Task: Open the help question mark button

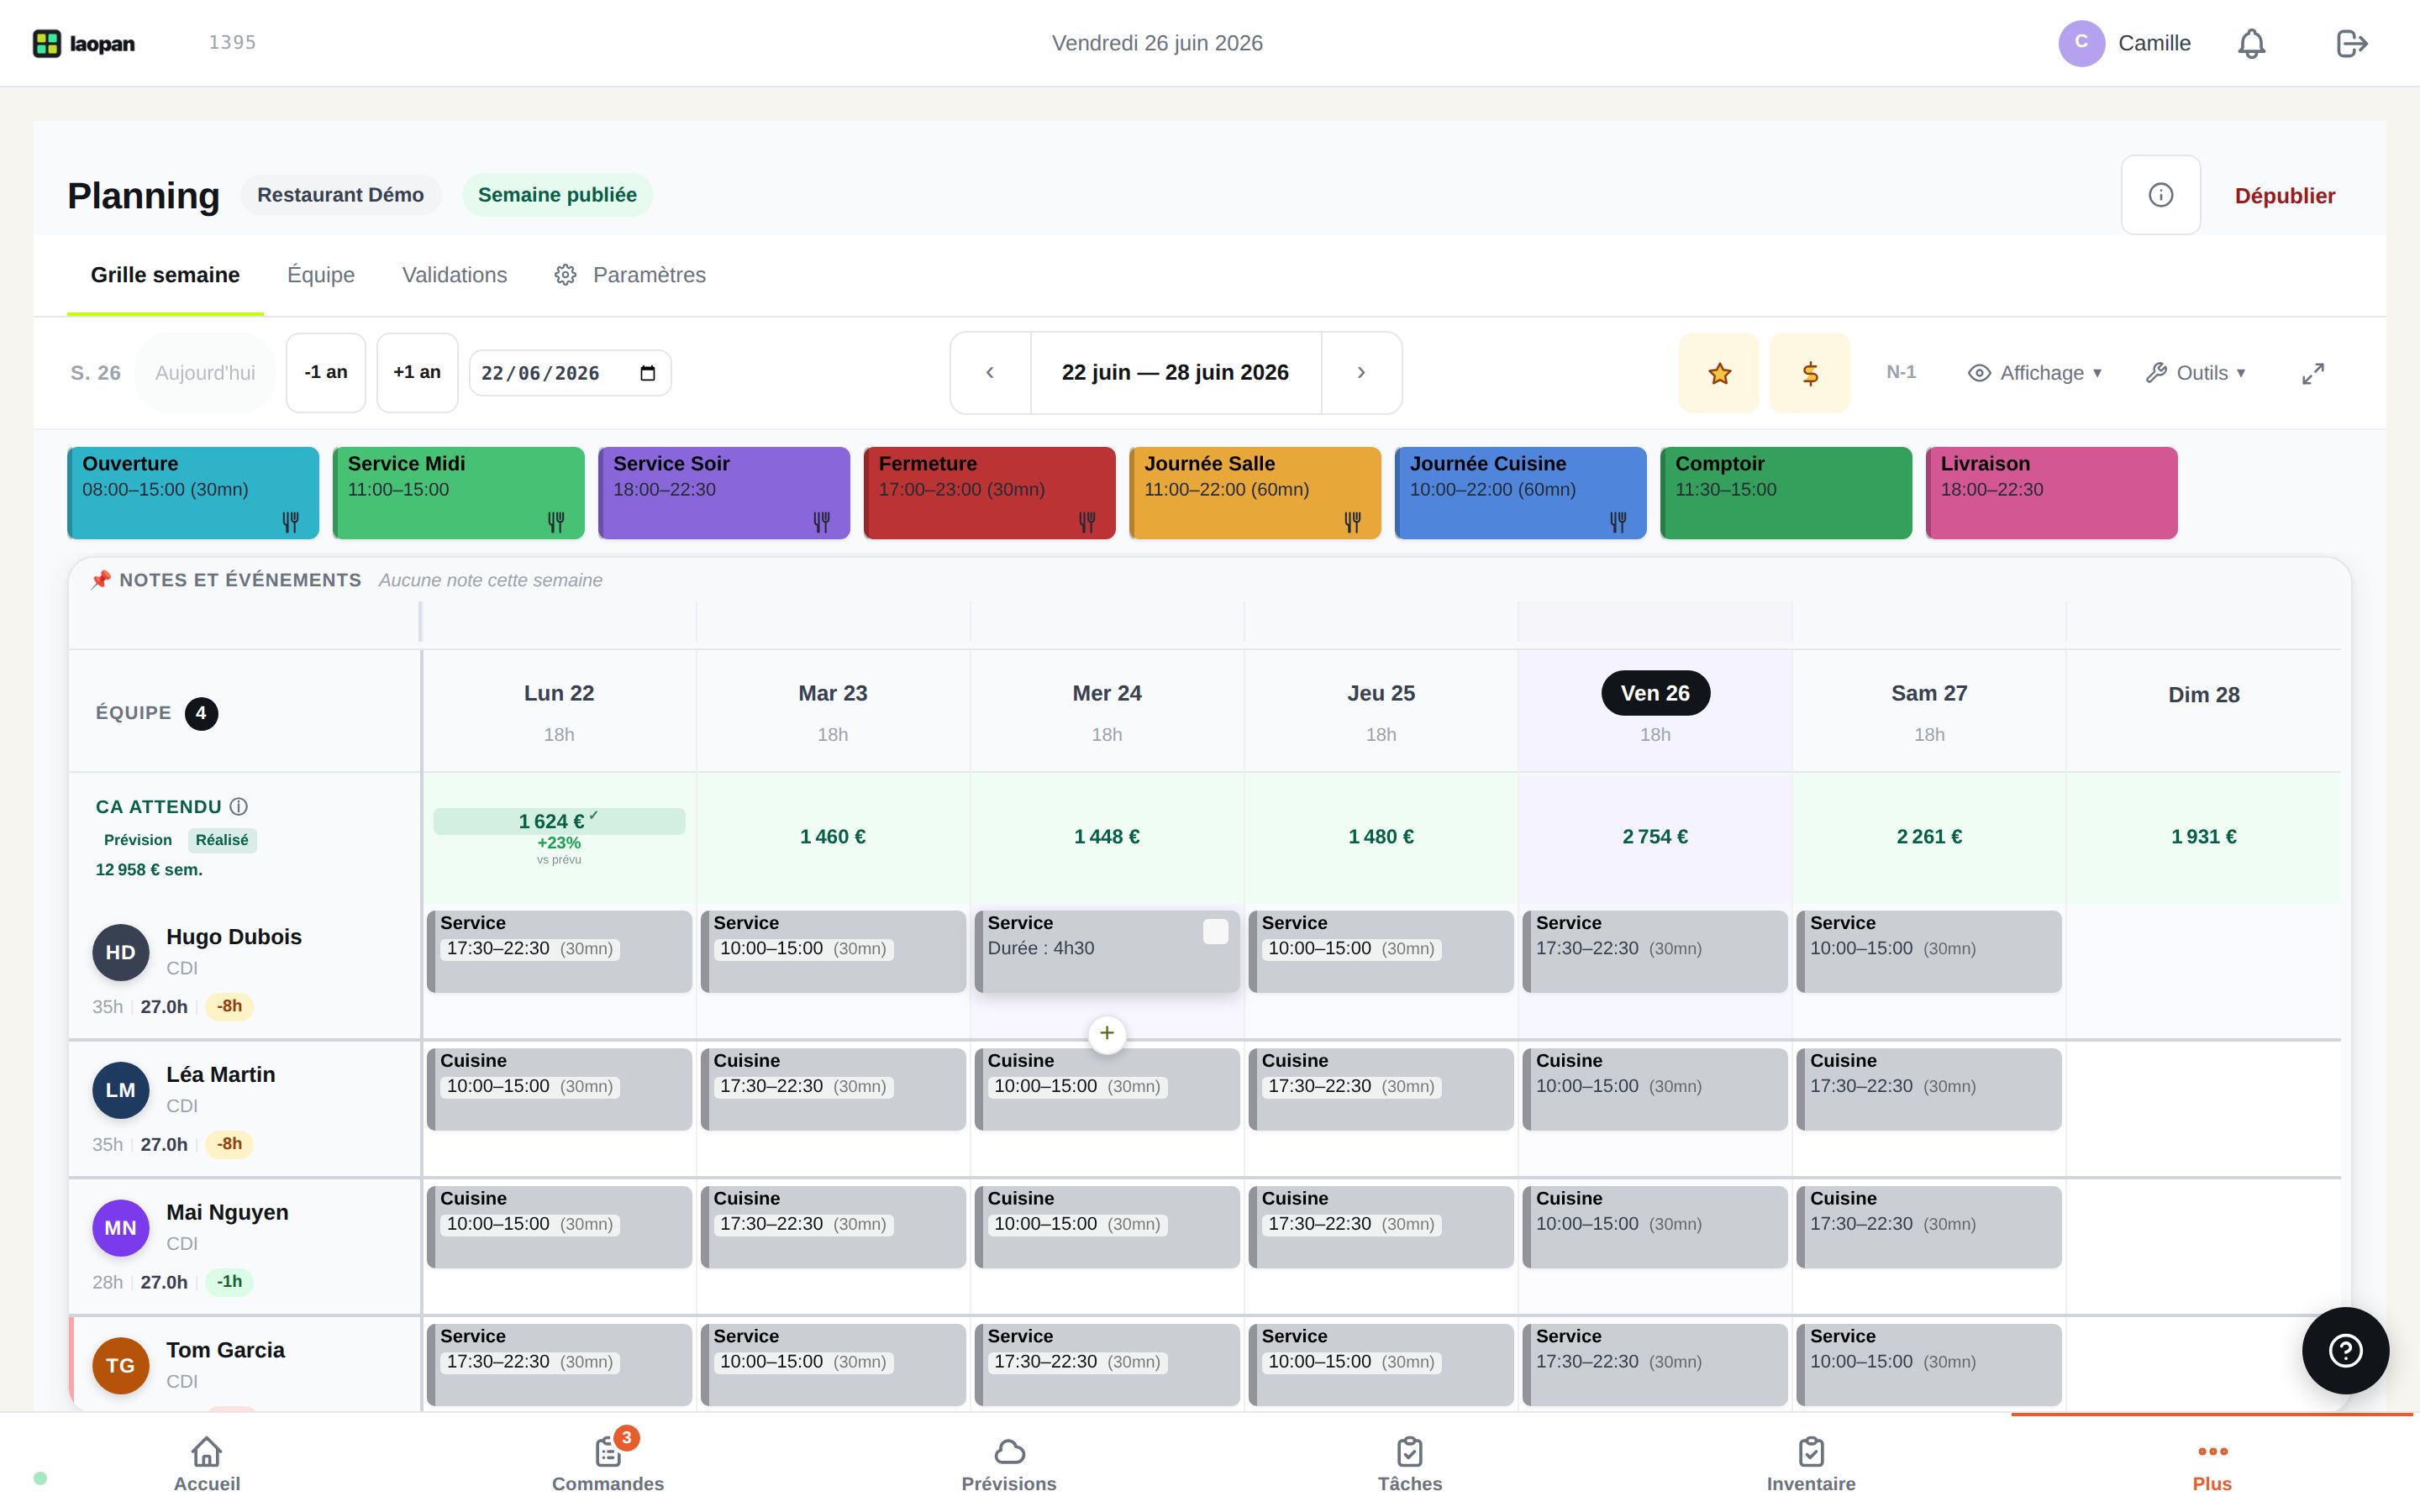Action: [x=2345, y=1351]
